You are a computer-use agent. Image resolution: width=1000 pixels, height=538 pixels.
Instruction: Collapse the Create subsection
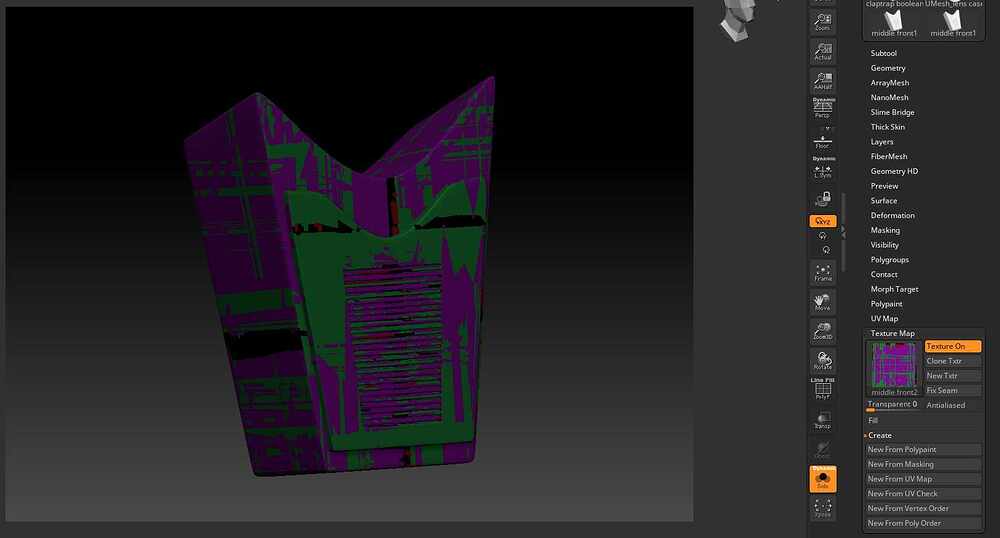879,435
